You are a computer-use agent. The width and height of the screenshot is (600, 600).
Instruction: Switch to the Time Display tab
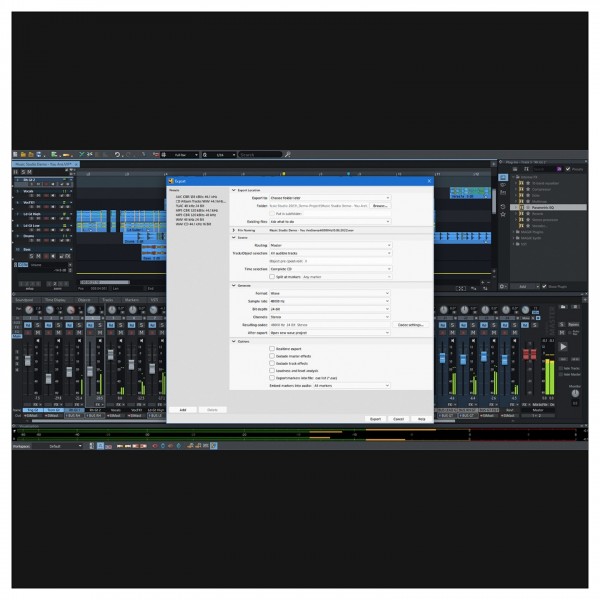tap(55, 300)
